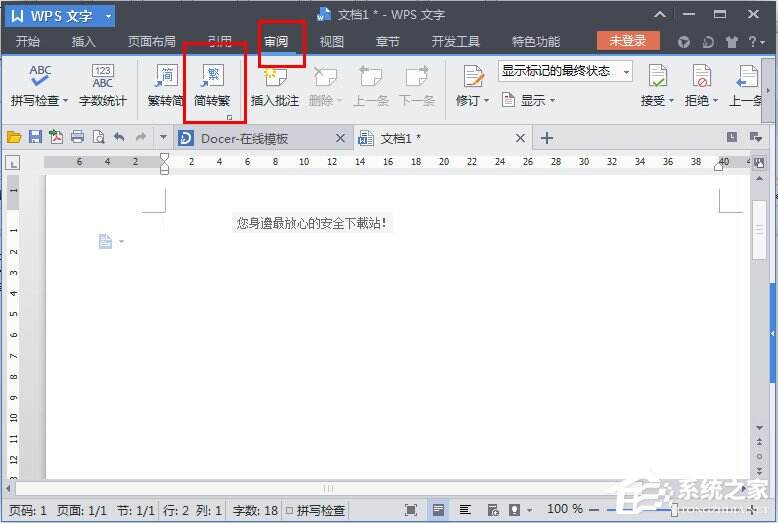Undo the last action
The height and width of the screenshot is (523, 778).
coord(119,137)
